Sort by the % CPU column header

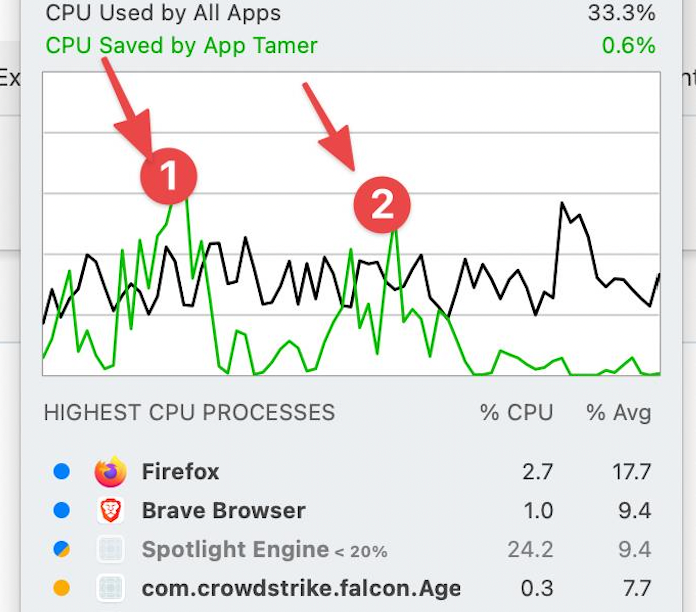pyautogui.click(x=517, y=413)
